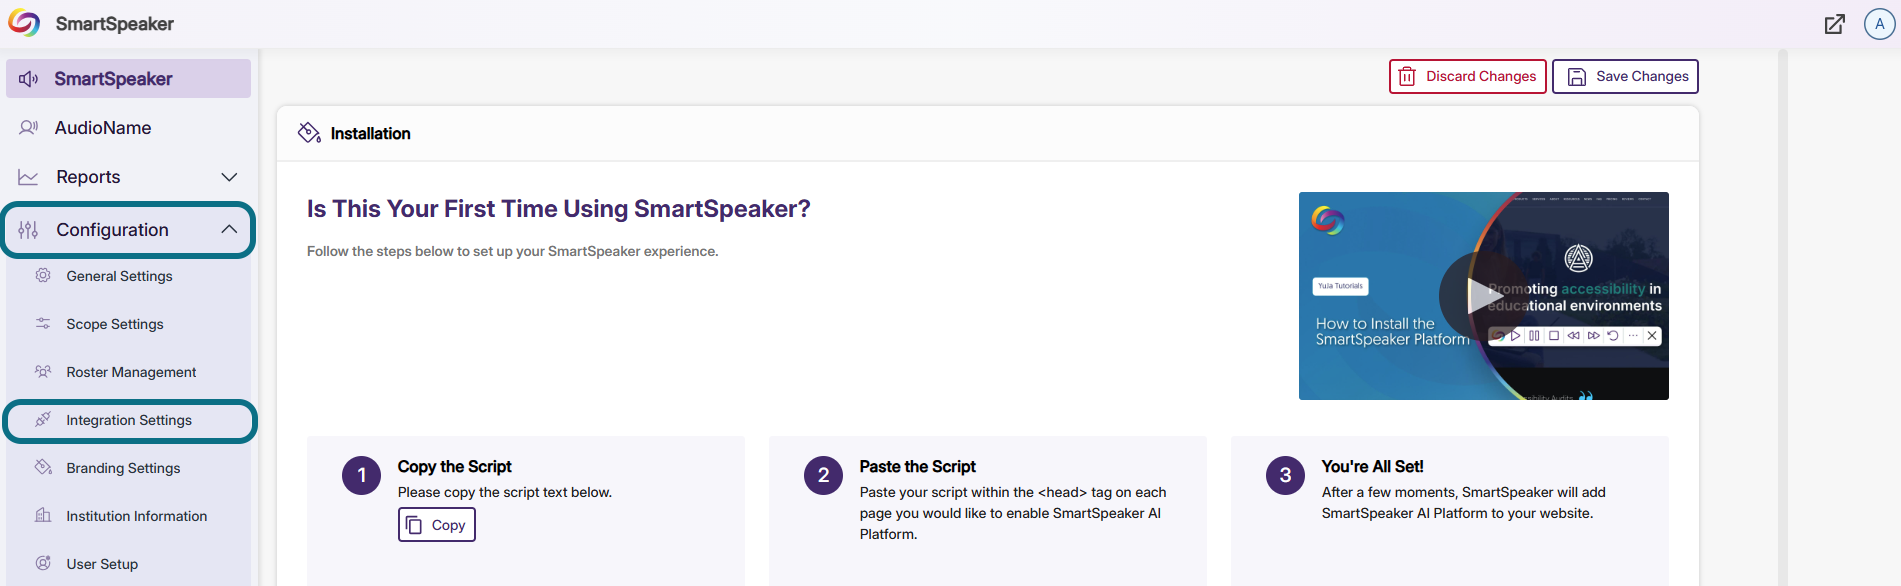Select the SmartSpeaker sidebar item with speaker icon
Viewport: 1901px width, 586px height.
click(x=128, y=79)
